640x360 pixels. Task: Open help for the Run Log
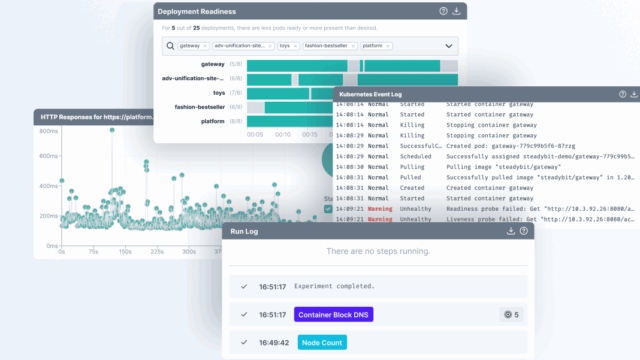524,231
